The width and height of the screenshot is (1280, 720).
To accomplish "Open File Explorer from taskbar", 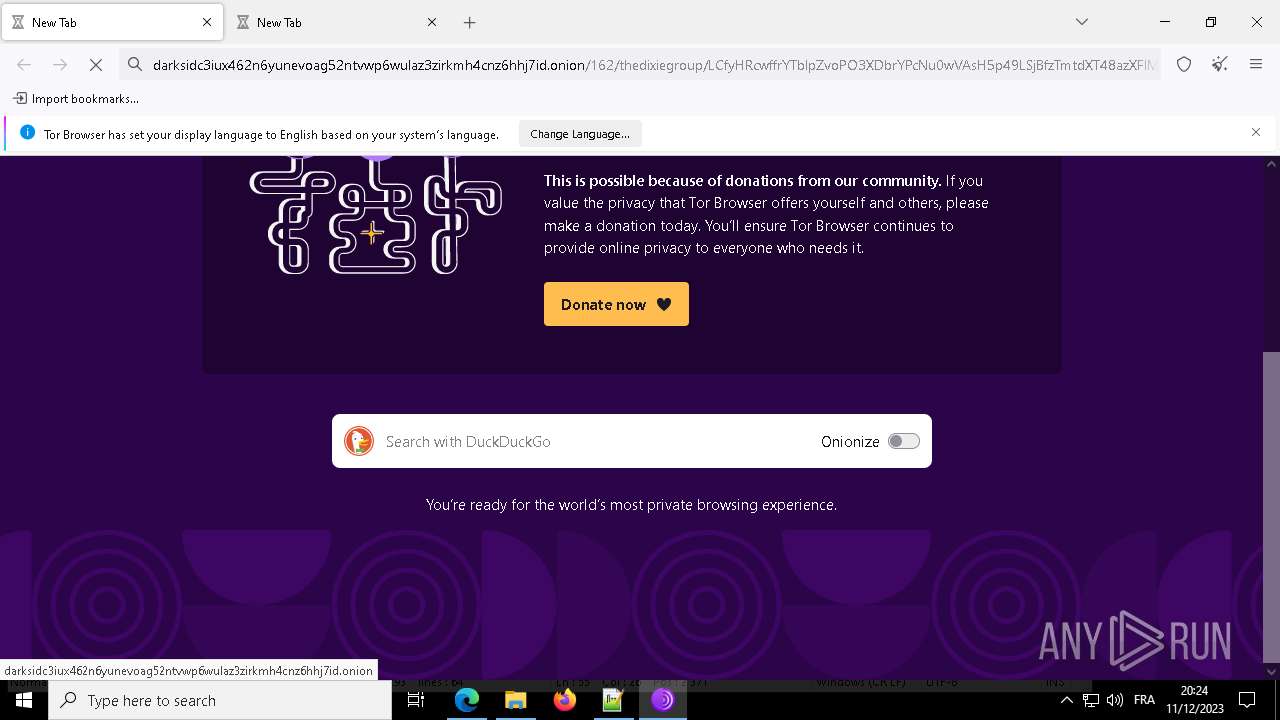I will tap(516, 700).
